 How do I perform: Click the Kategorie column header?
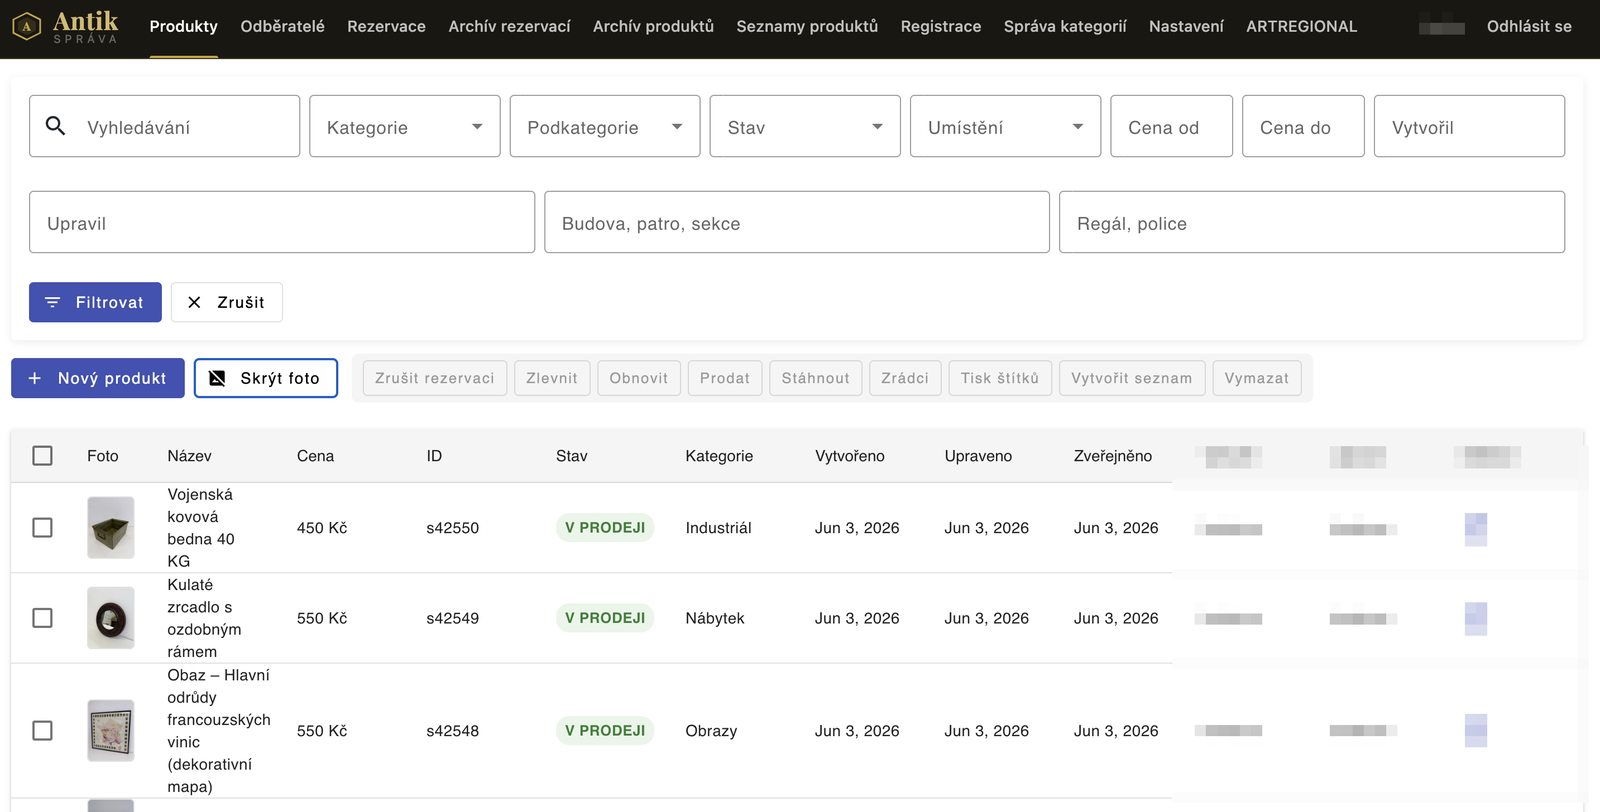click(x=719, y=456)
